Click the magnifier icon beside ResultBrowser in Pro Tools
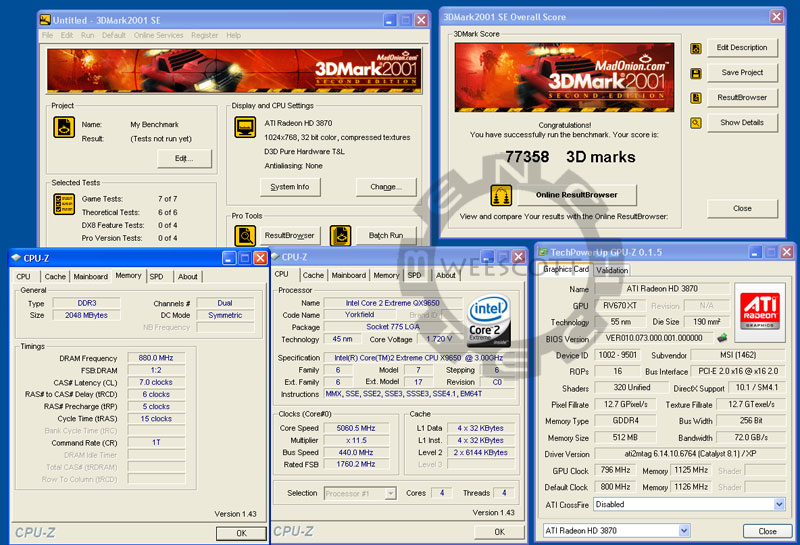800x545 pixels. tap(245, 236)
